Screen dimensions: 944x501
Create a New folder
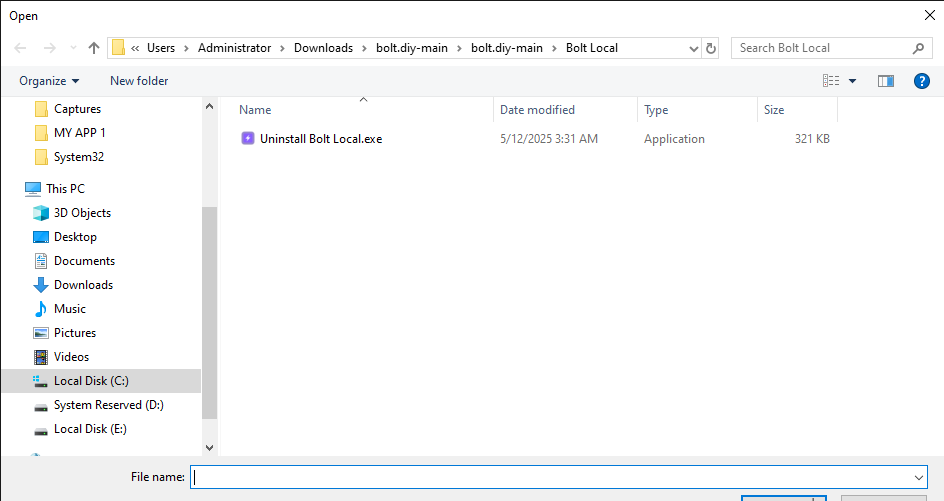click(139, 81)
